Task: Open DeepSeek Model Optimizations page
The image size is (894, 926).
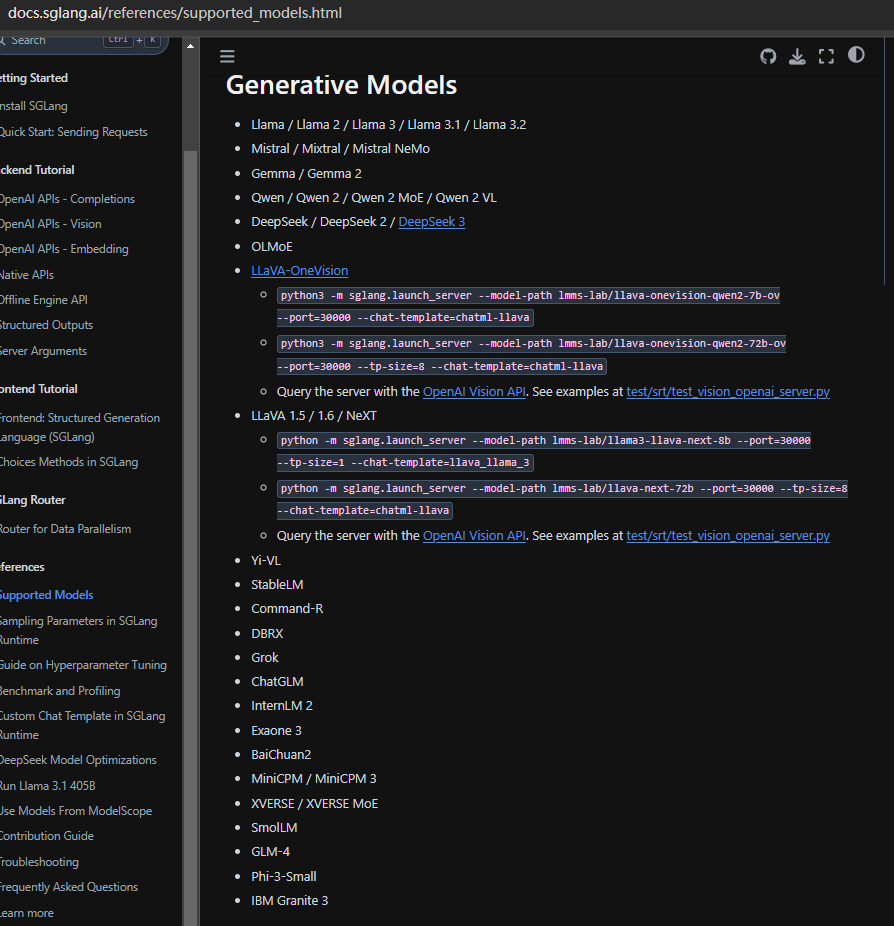Action: click(77, 760)
